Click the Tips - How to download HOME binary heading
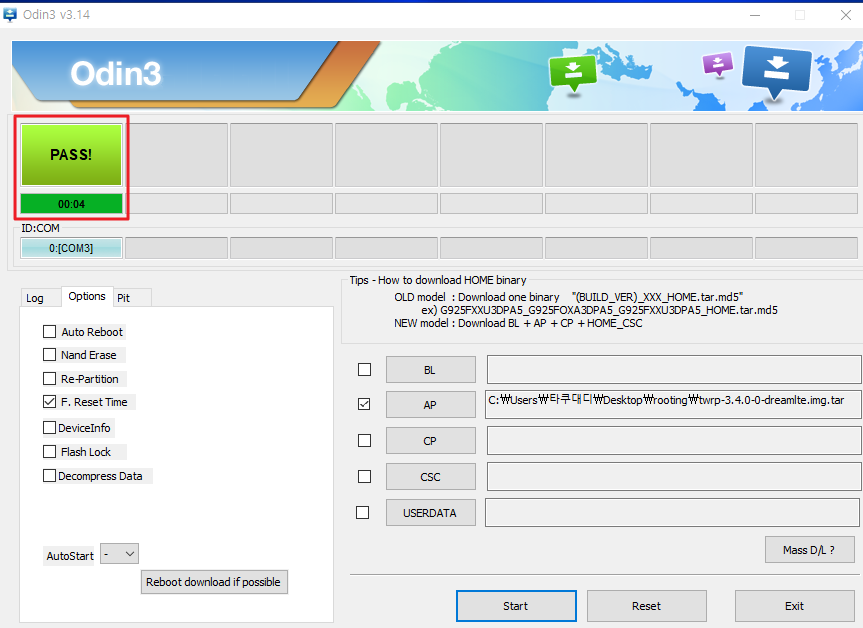The width and height of the screenshot is (863, 628). pyautogui.click(x=438, y=280)
